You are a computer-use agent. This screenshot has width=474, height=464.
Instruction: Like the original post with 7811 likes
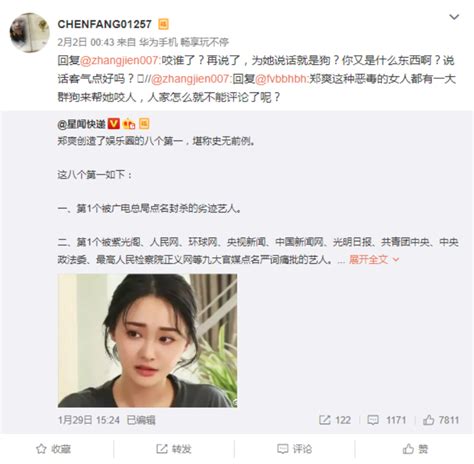(x=441, y=420)
